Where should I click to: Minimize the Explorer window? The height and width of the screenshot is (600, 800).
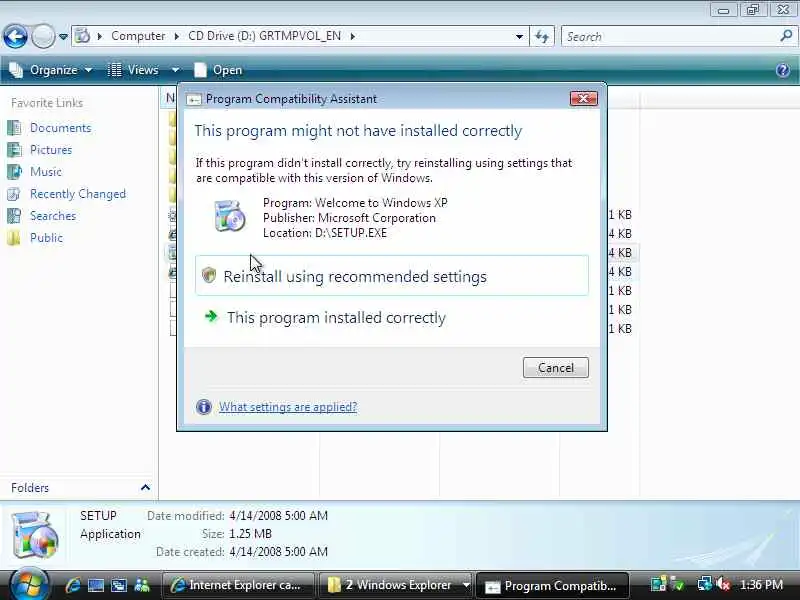[723, 9]
